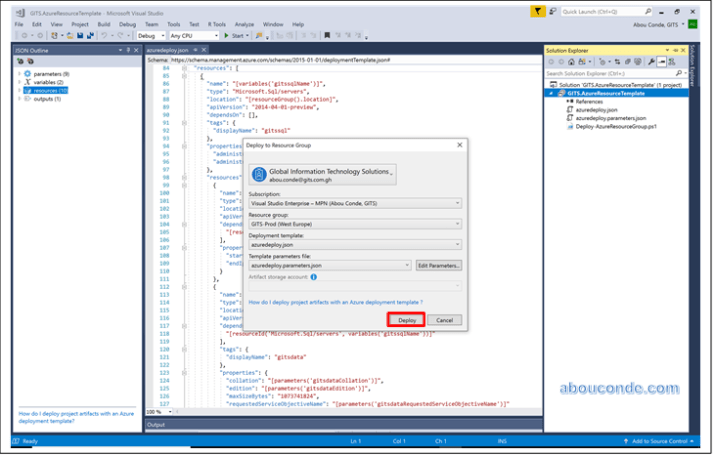Image resolution: width=714 pixels, height=455 pixels.
Task: Open the Deployment template dropdown
Action: [355, 244]
